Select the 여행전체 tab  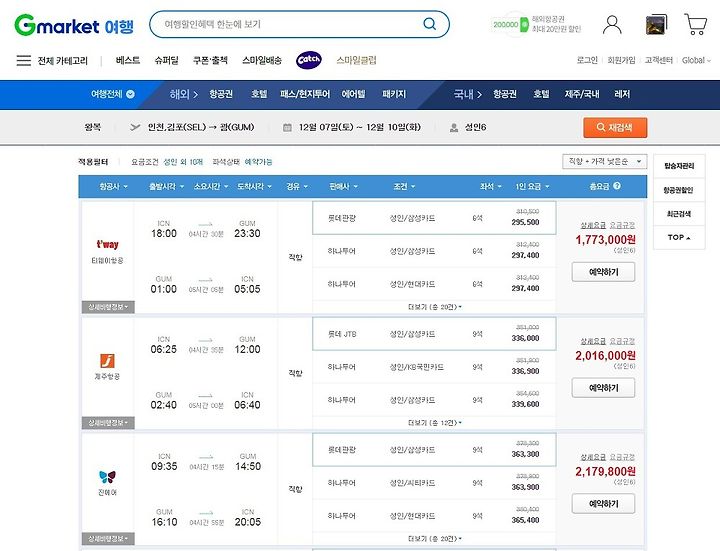click(x=112, y=94)
